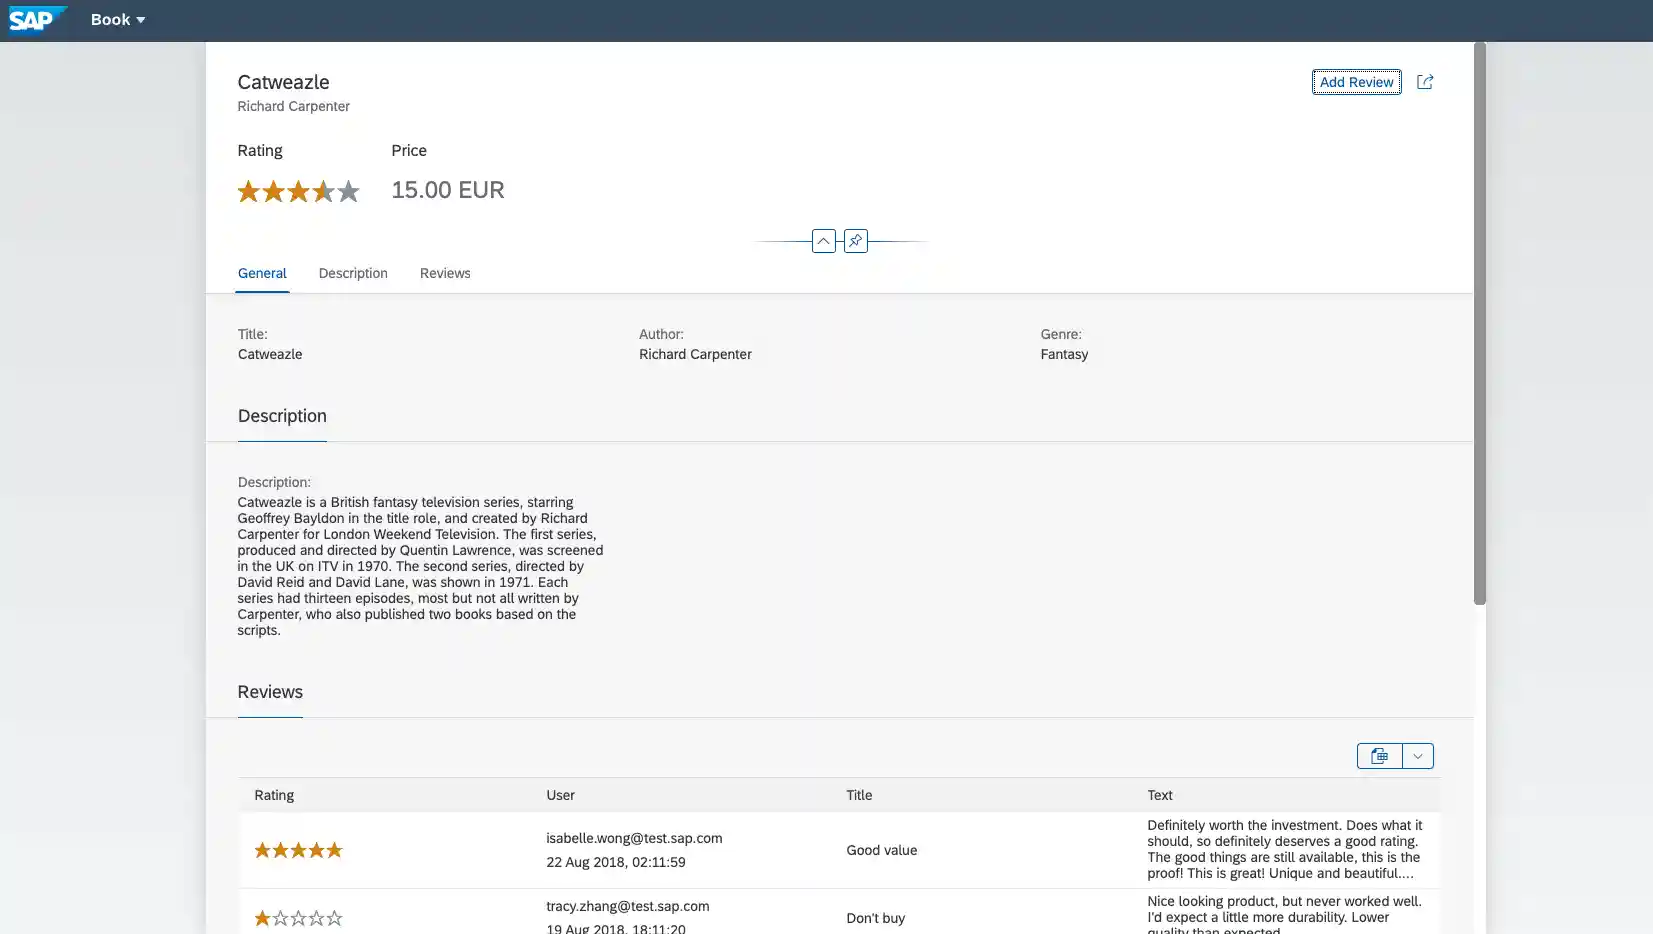This screenshot has width=1653, height=934.
Task: Select the General tab
Action: click(x=262, y=273)
